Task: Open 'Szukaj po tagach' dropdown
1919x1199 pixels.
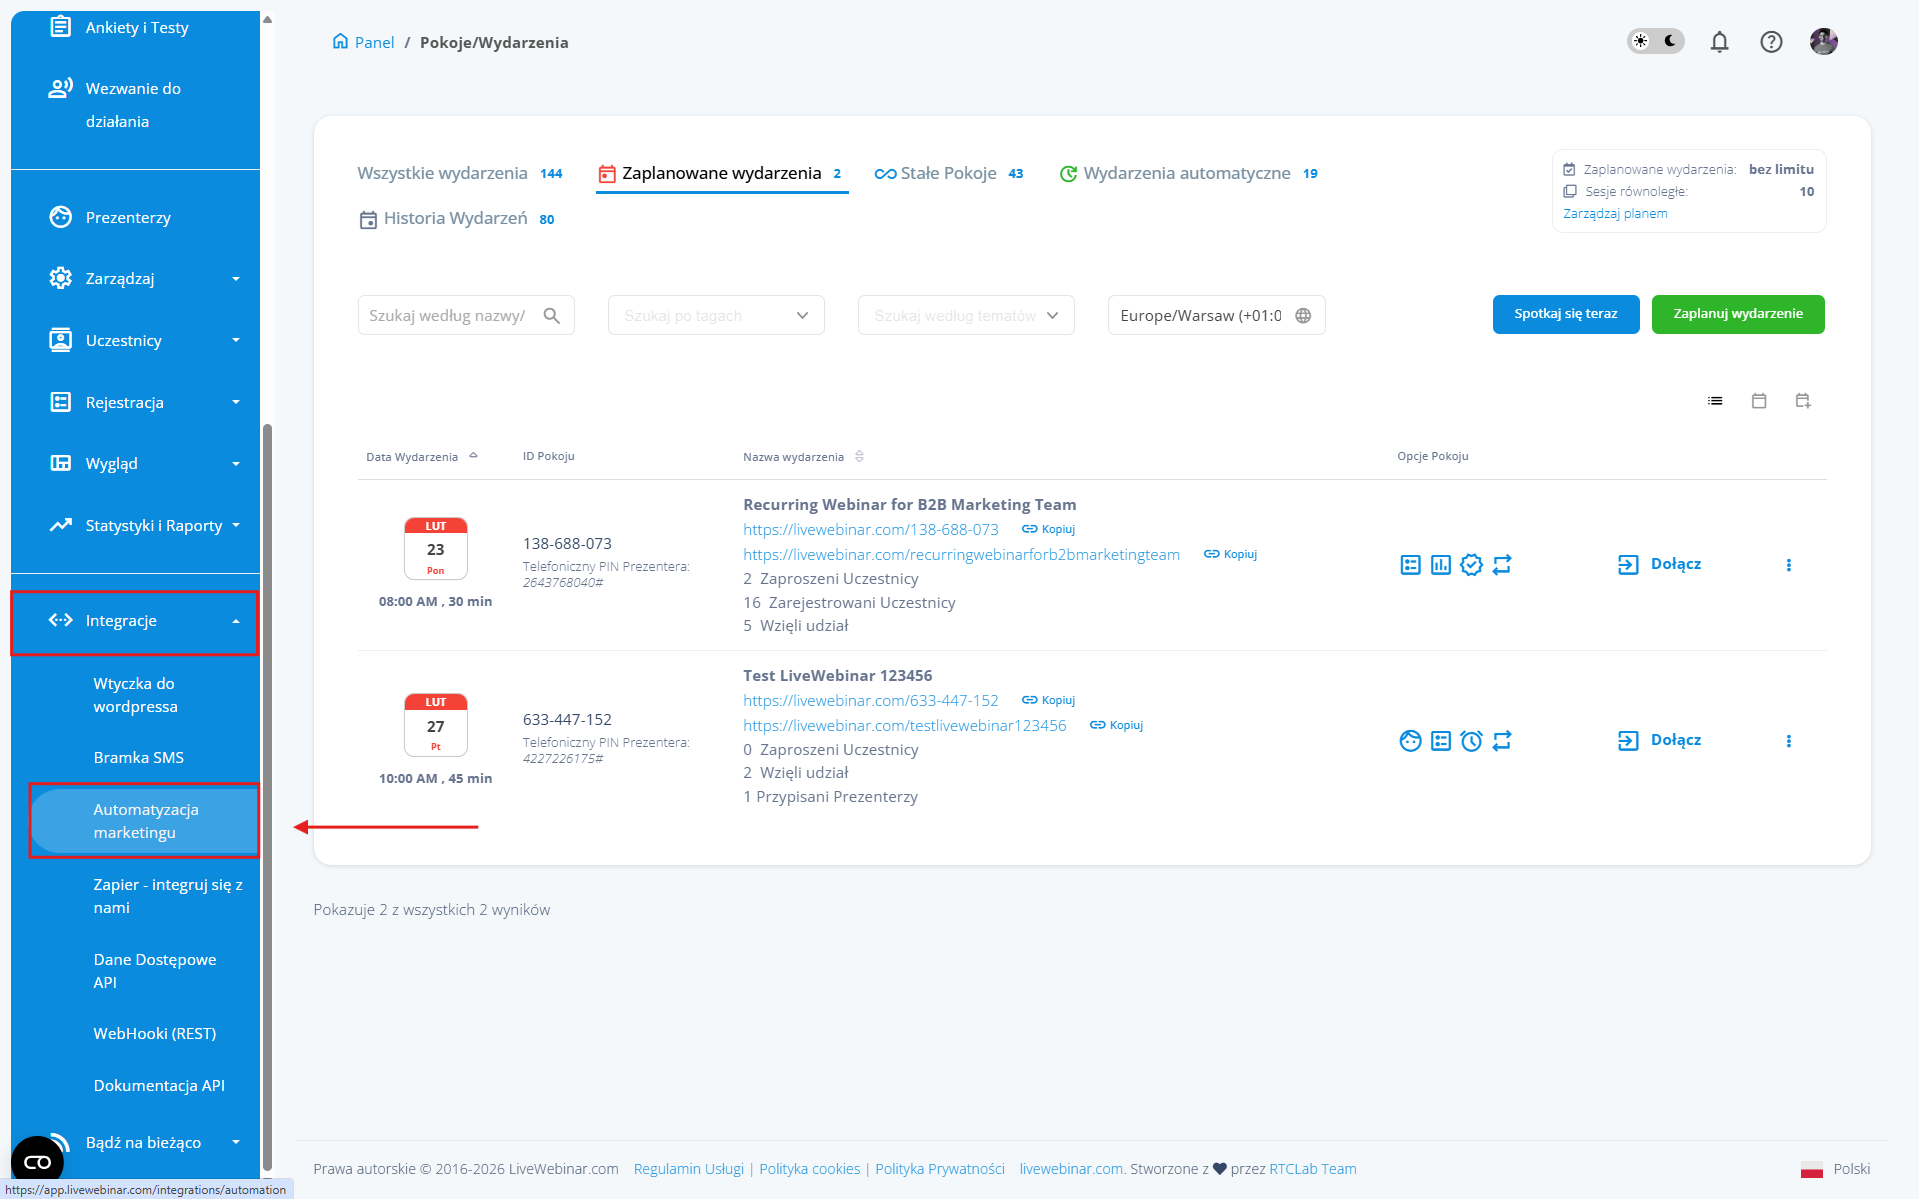Action: (715, 316)
